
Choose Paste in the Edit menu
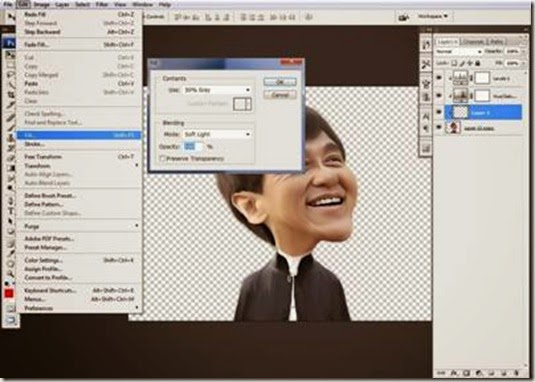pos(79,83)
